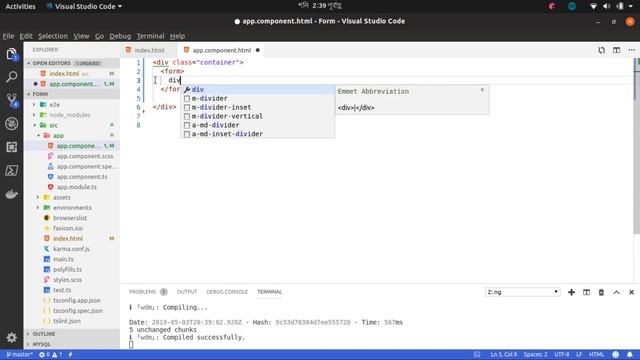The height and width of the screenshot is (360, 640).
Task: Switch to the Problems panel tab
Action: (x=148, y=292)
